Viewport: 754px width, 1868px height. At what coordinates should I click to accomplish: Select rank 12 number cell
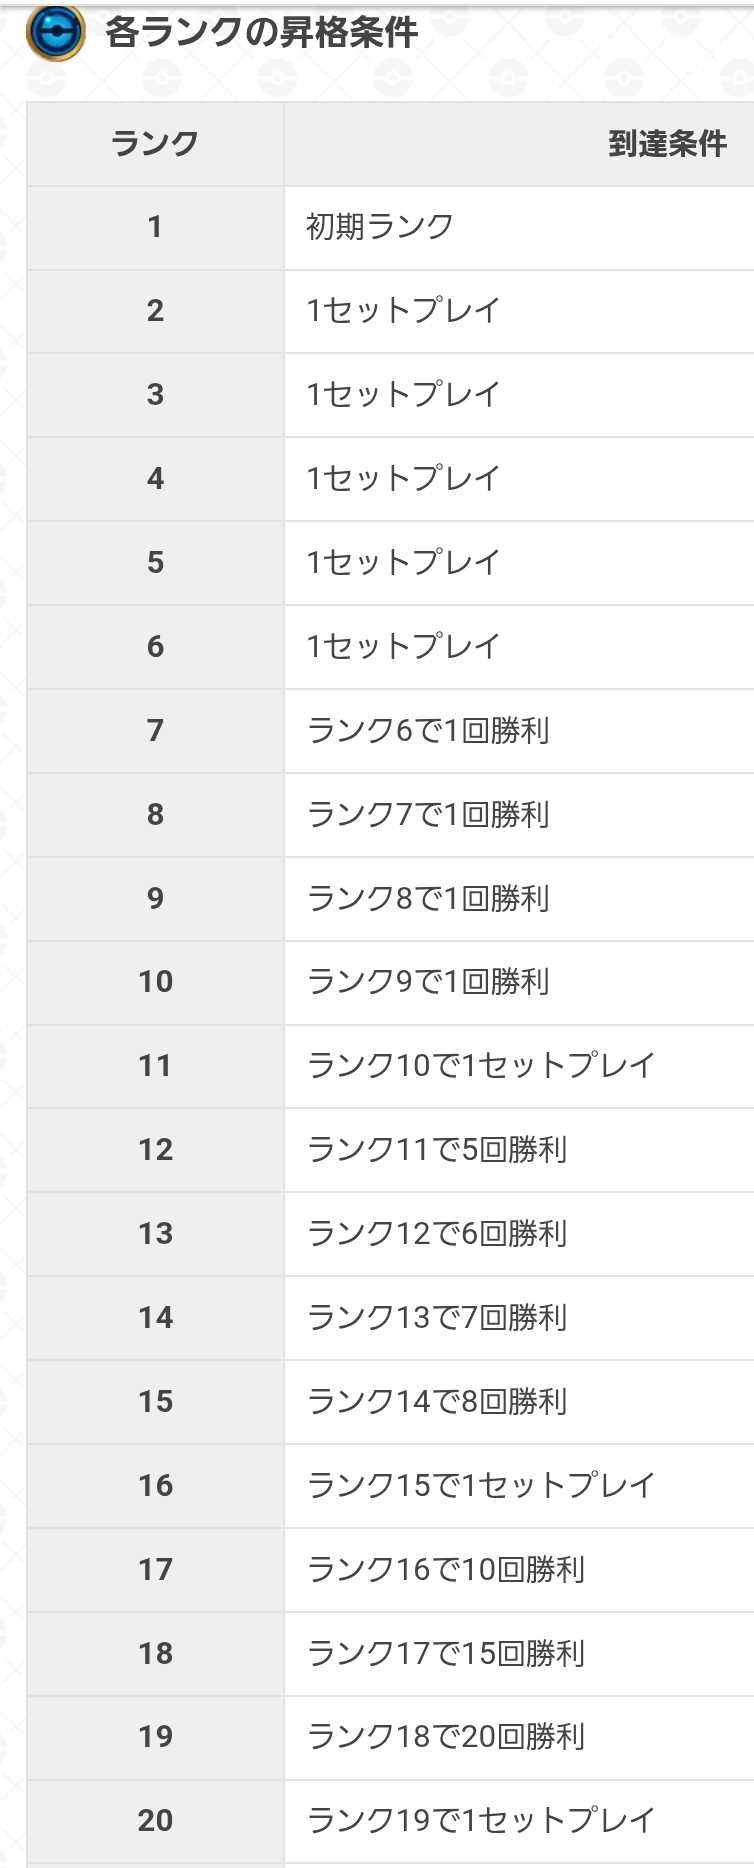(155, 1150)
